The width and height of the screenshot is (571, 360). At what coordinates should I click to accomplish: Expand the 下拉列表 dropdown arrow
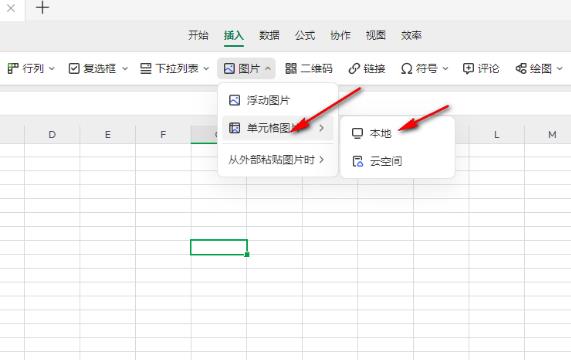click(x=206, y=68)
